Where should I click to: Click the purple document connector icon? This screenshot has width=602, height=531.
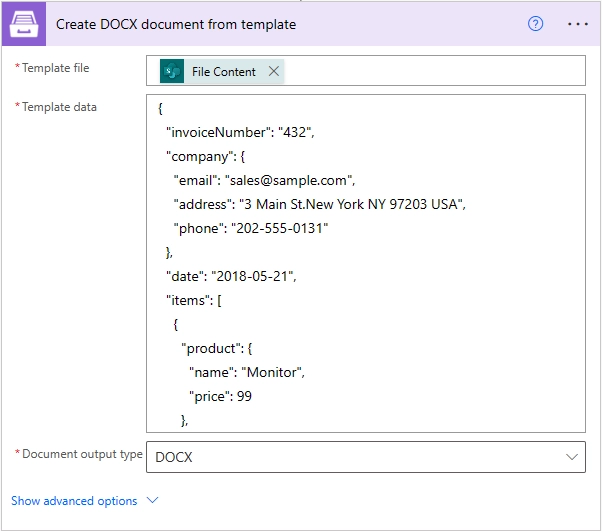coord(24,24)
